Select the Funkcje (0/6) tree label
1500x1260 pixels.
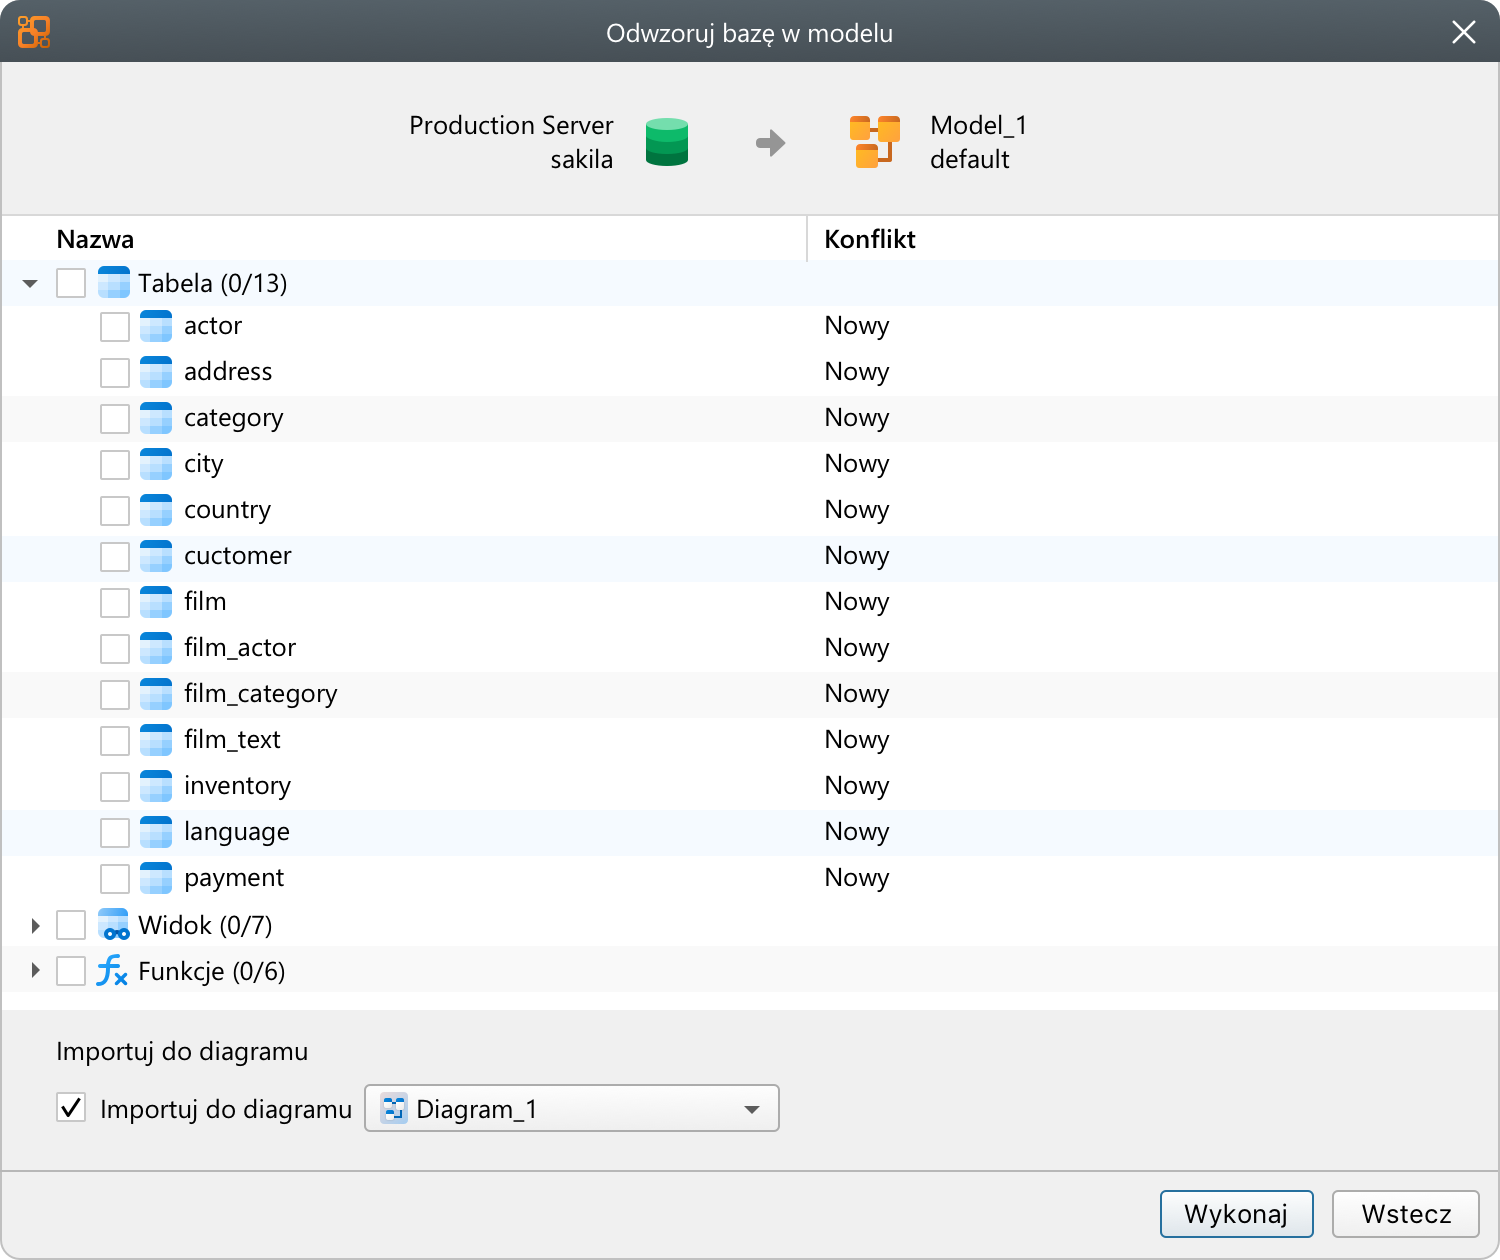pos(212,971)
